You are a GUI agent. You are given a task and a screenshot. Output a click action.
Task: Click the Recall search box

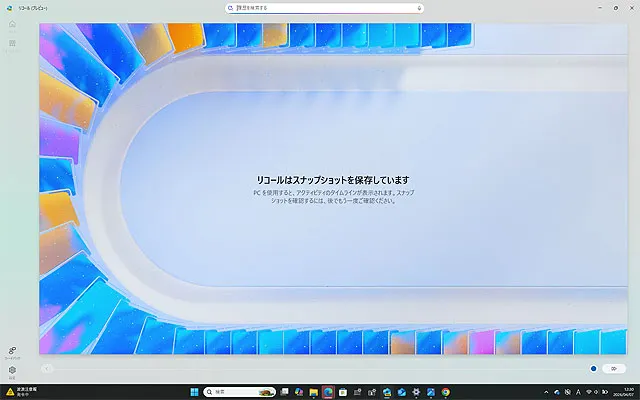[x=320, y=7]
